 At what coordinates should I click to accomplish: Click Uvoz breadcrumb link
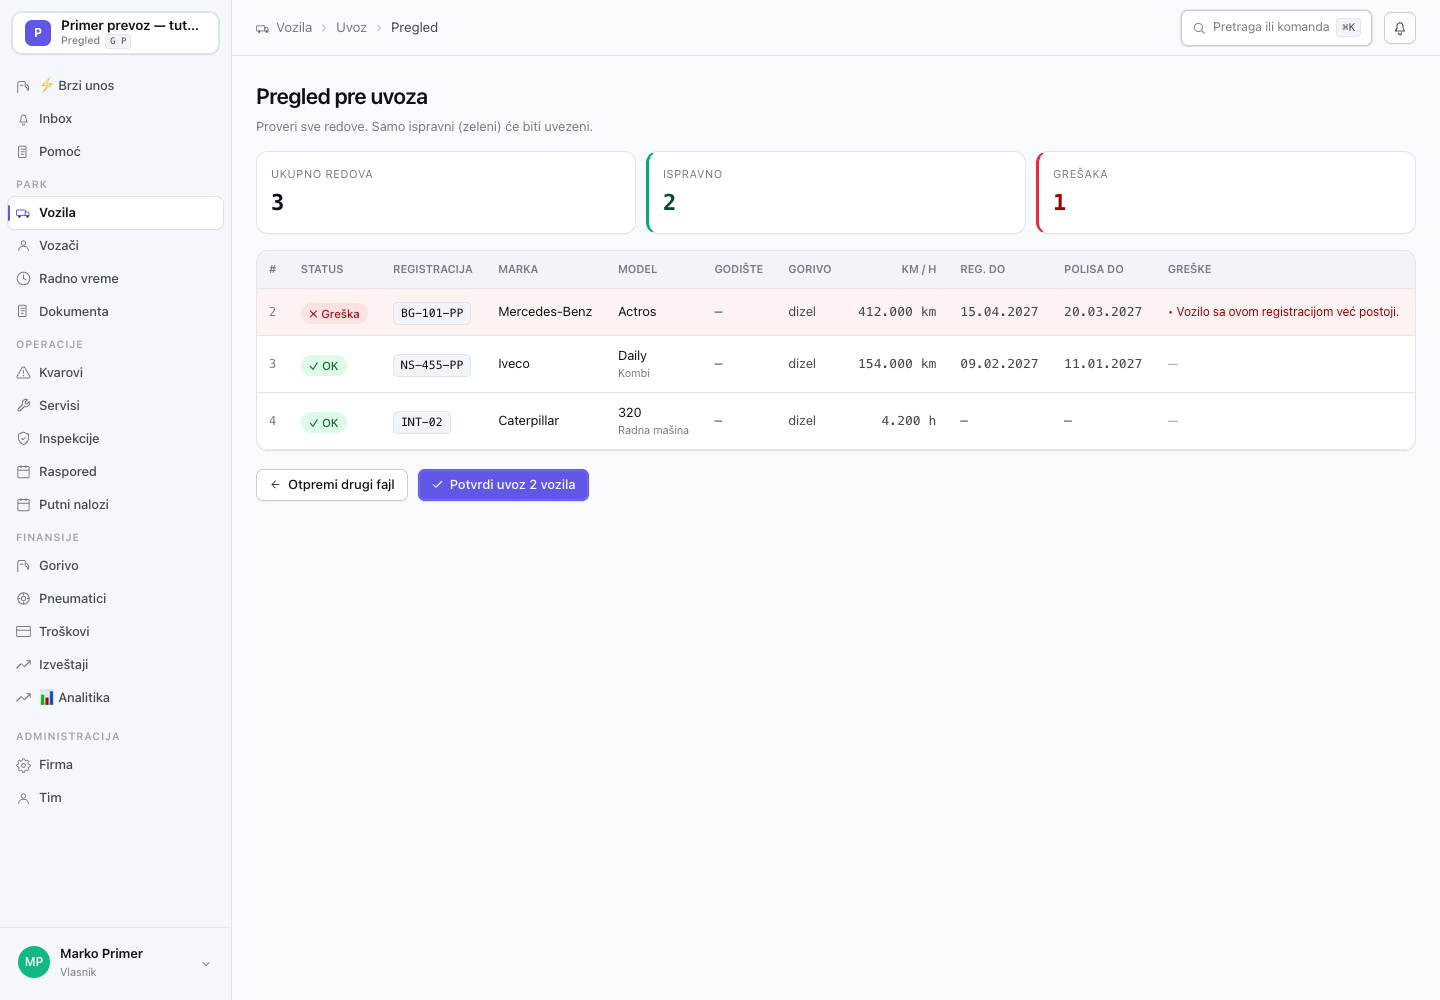[351, 28]
